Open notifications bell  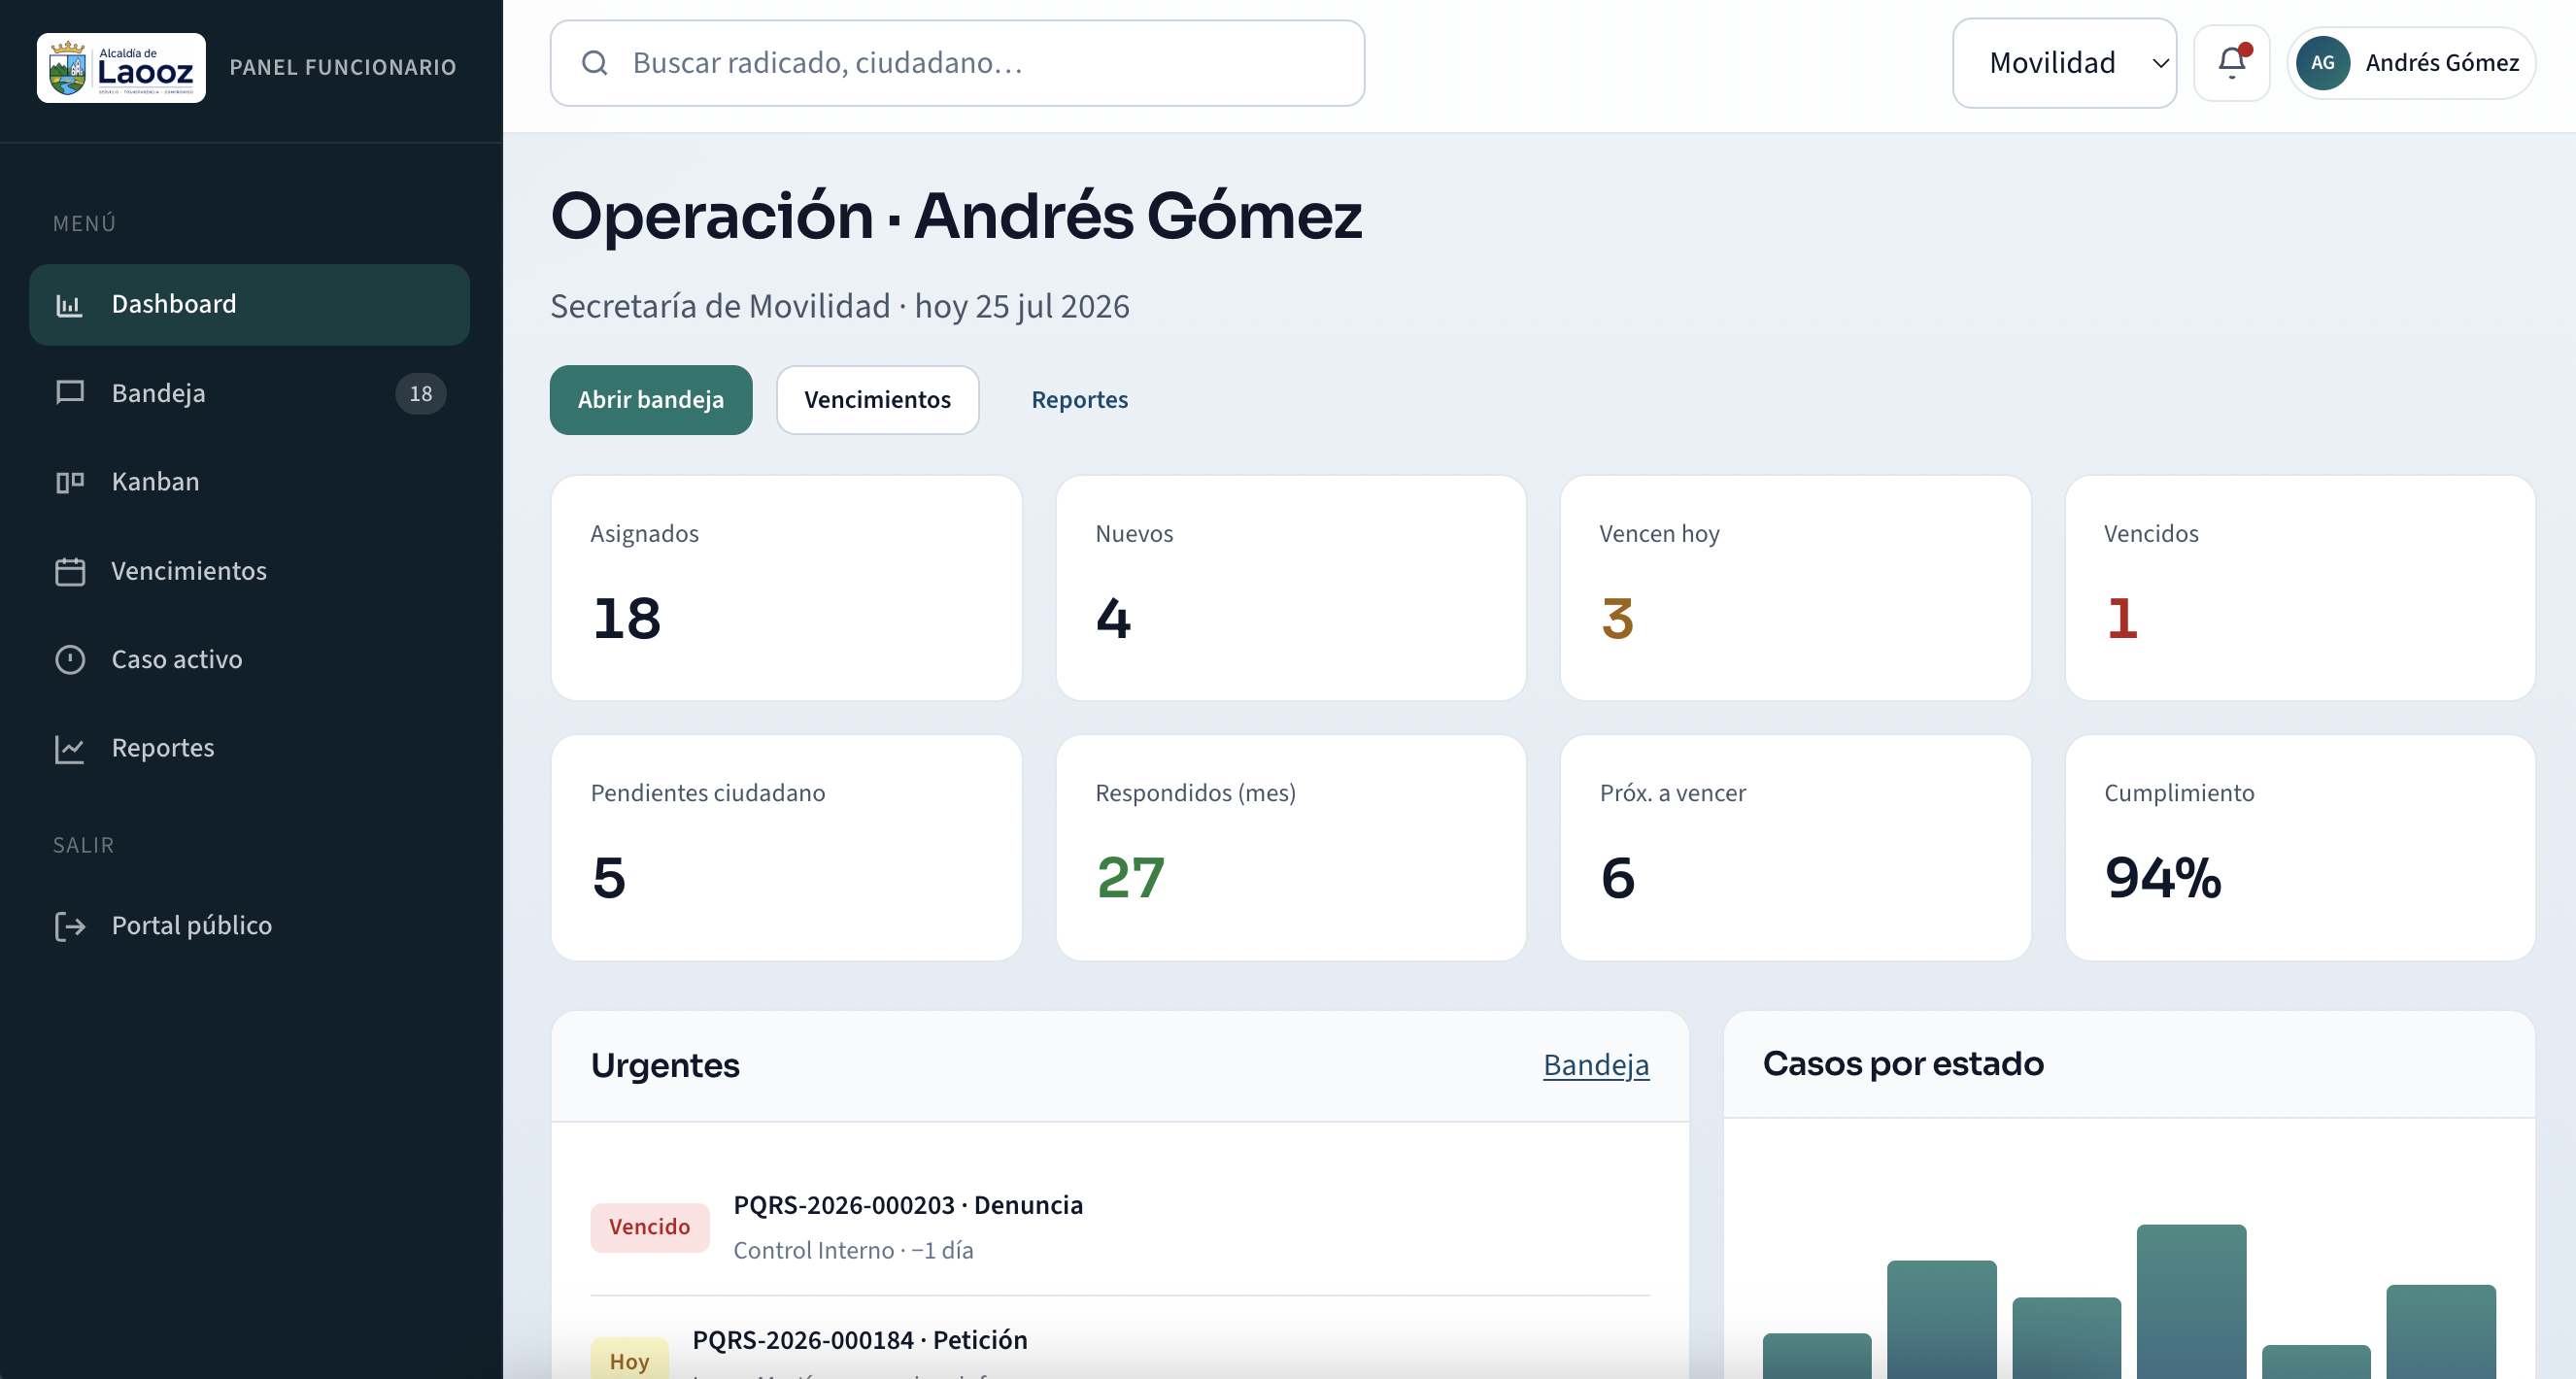[2231, 63]
